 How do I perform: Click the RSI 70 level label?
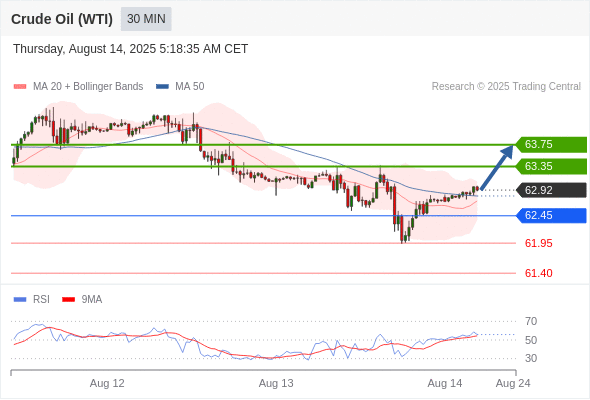531,321
